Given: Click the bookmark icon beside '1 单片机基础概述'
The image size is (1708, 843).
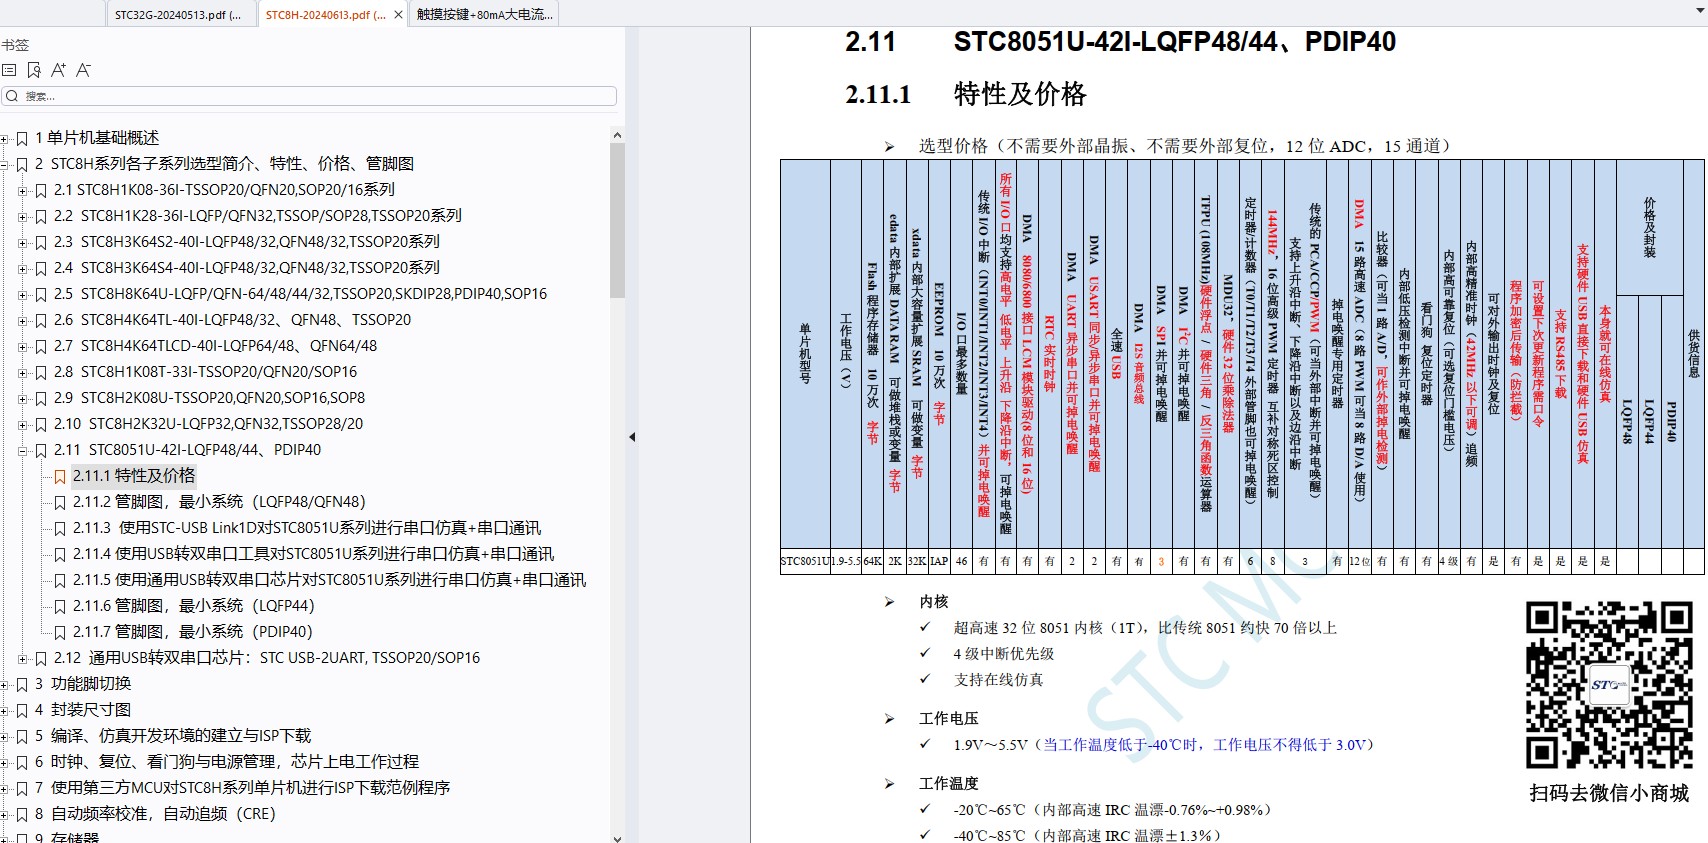Looking at the screenshot, I should click(x=22, y=138).
